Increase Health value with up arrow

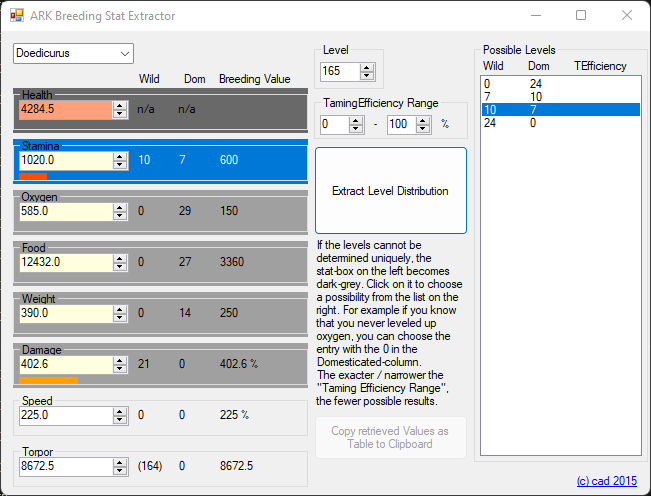(120, 105)
